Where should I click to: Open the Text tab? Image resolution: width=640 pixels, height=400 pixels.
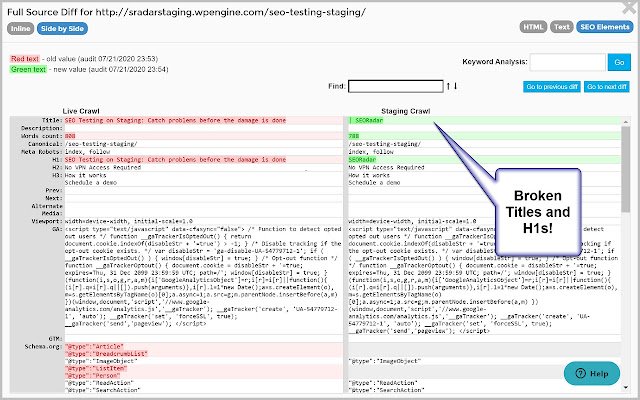562,27
